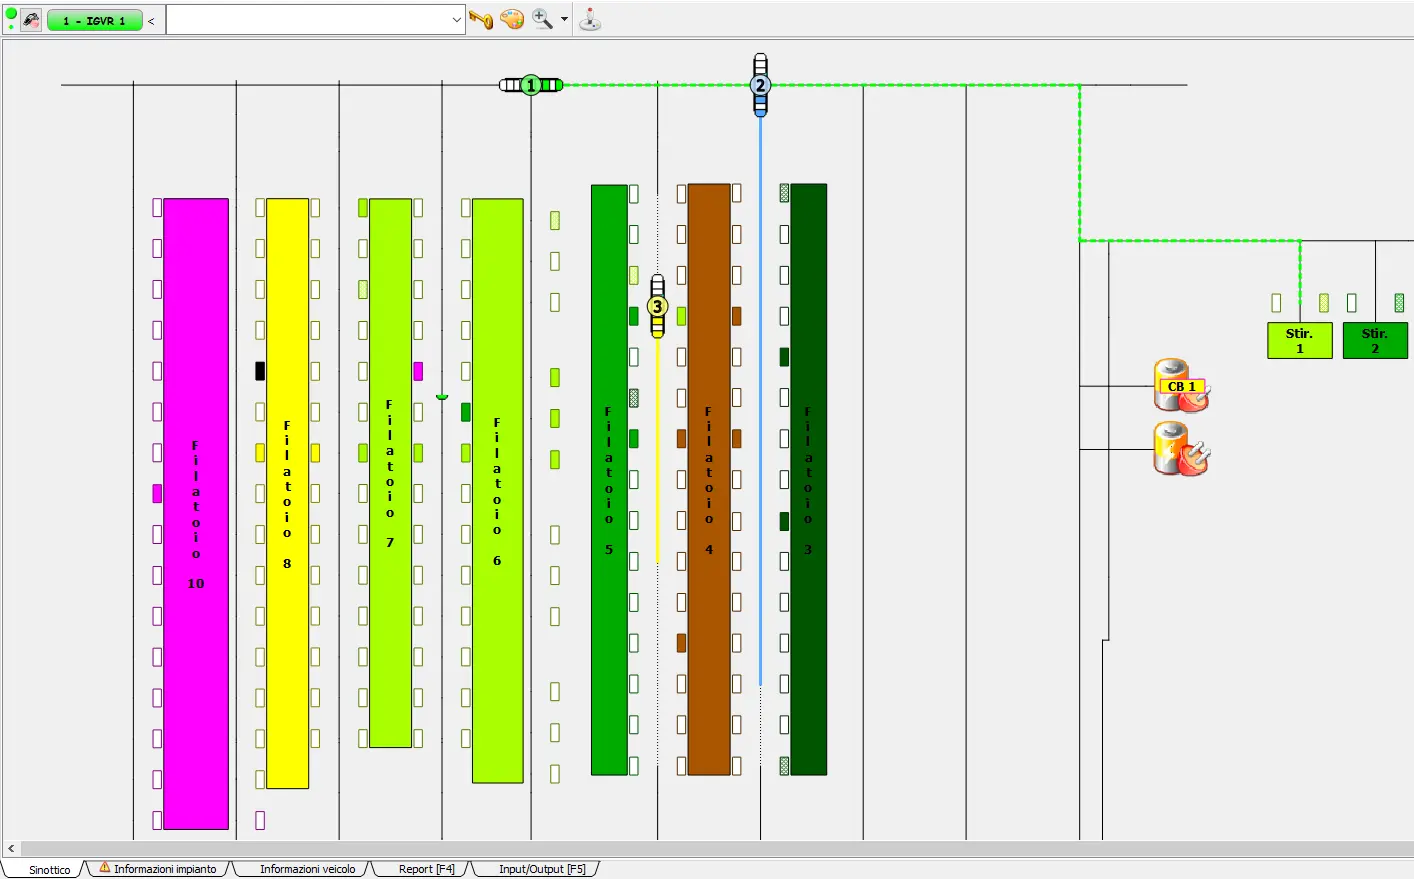Select the green Filatoio 5 machine
This screenshot has height=879, width=1414.
pos(609,480)
